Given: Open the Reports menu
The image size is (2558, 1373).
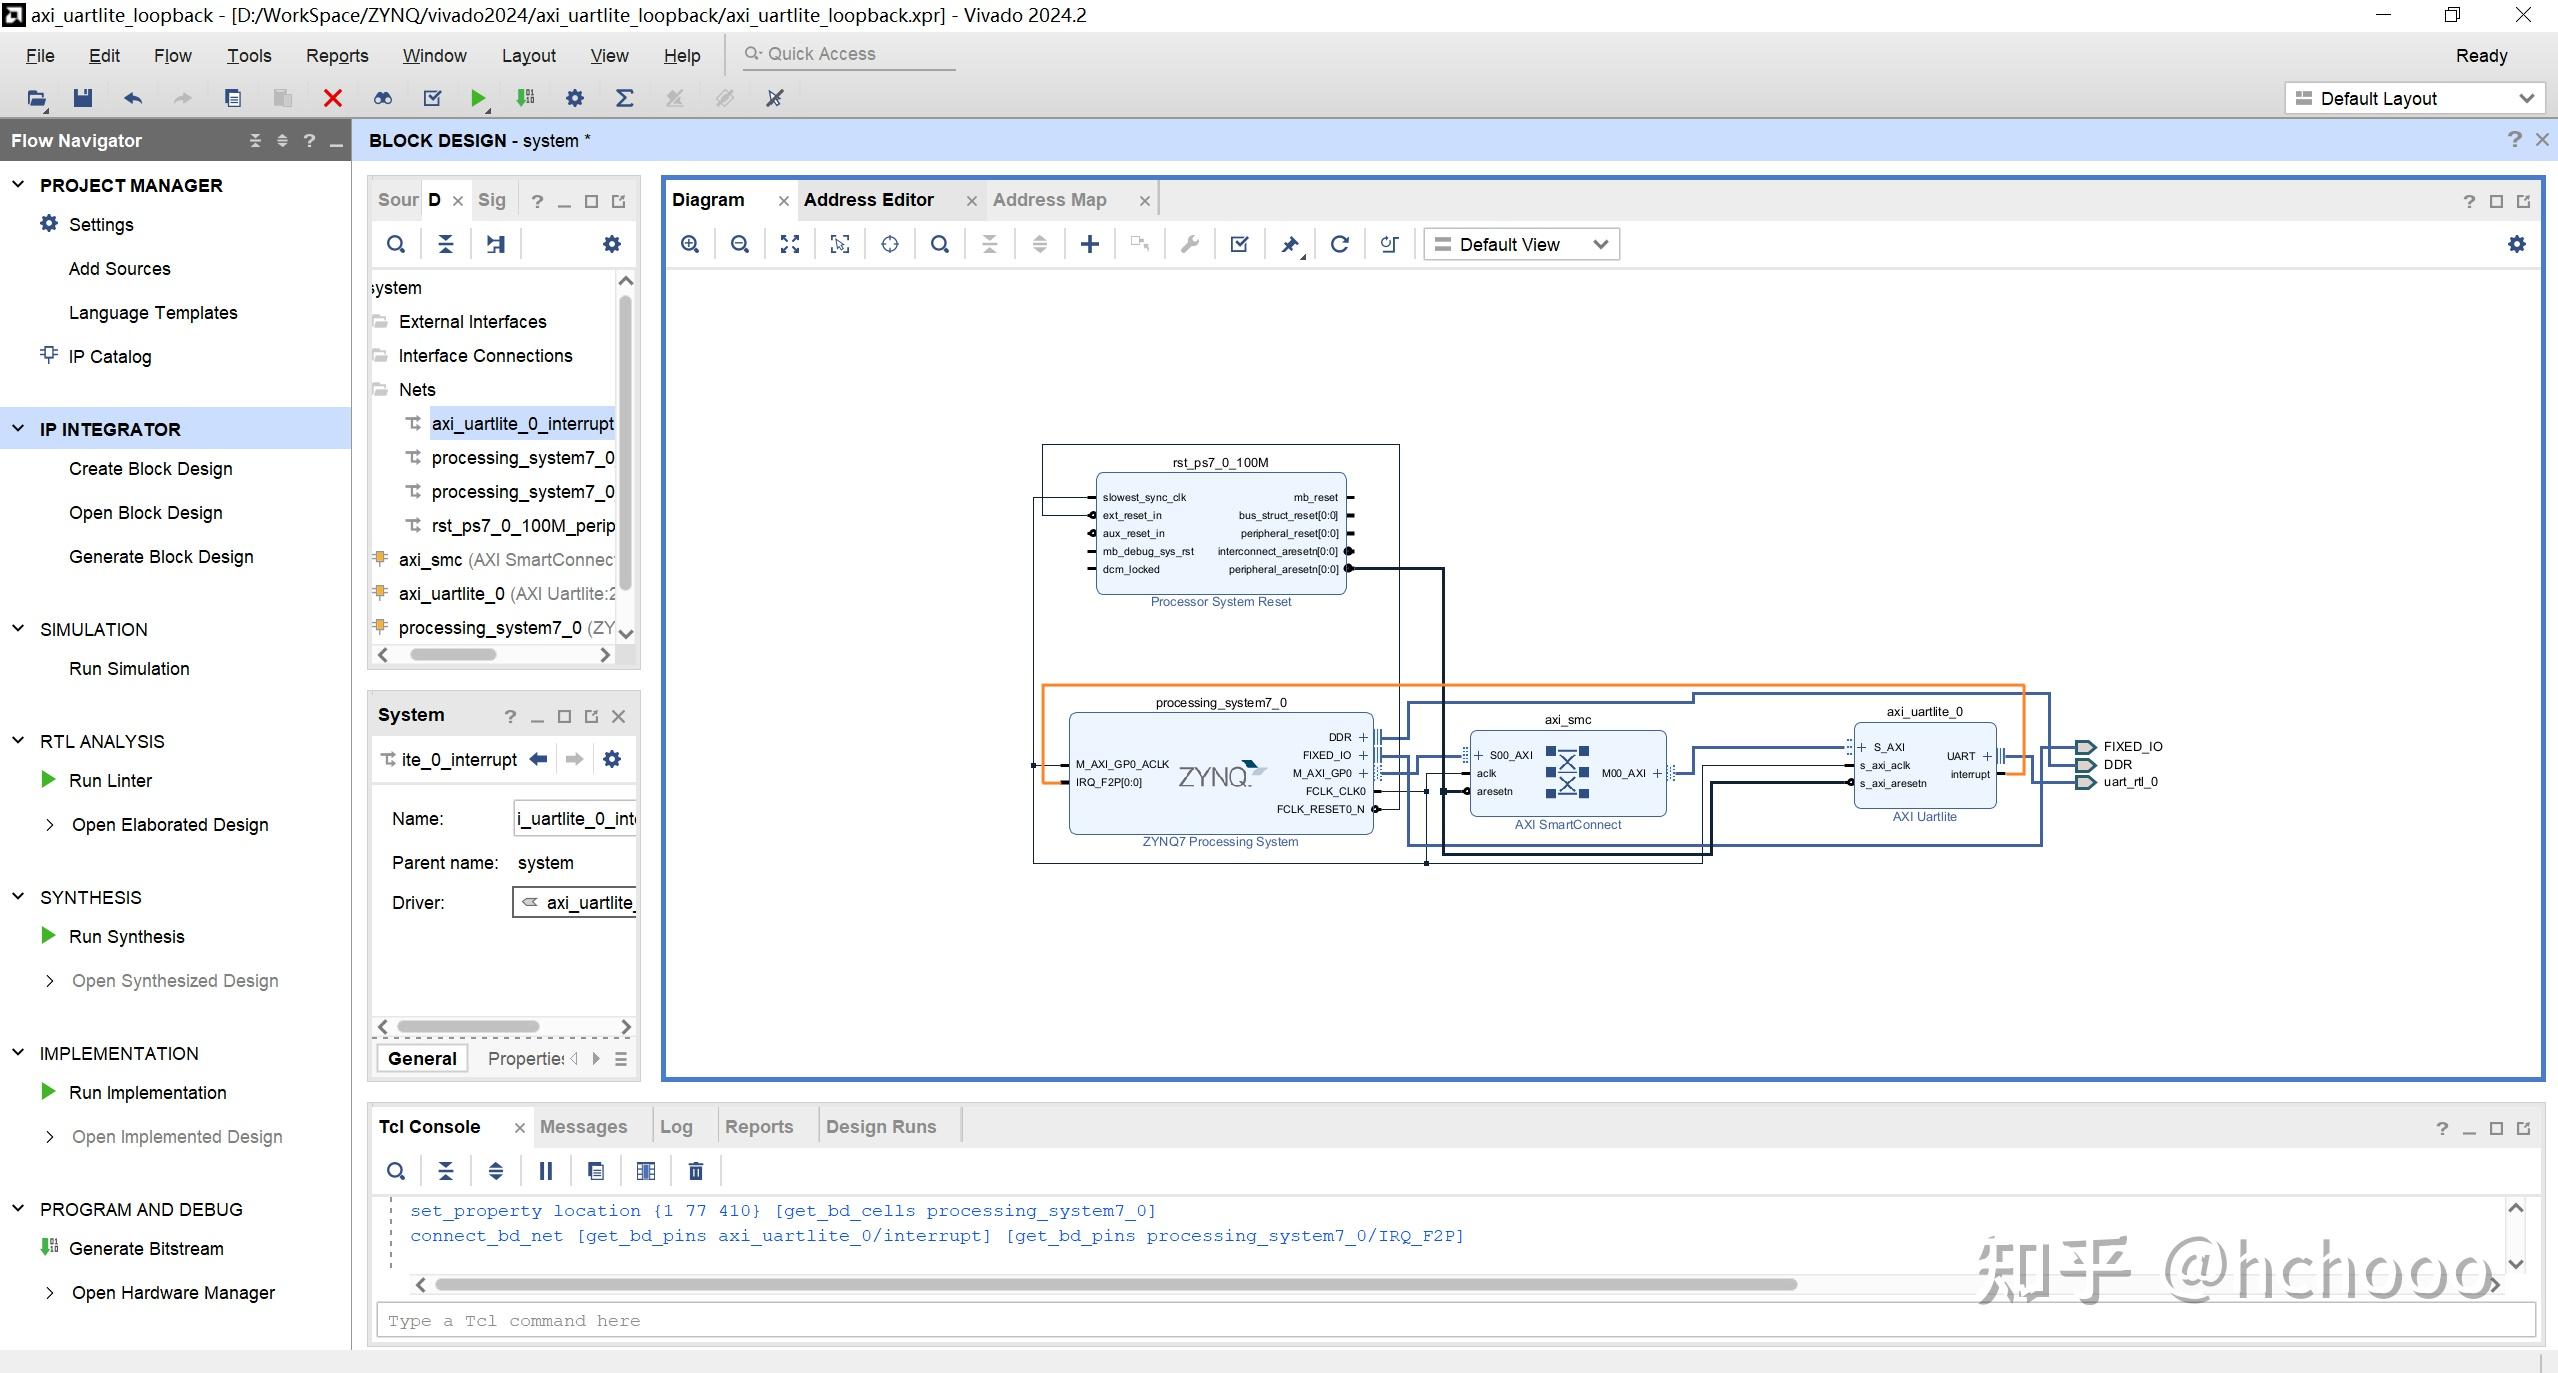Looking at the screenshot, I should coord(337,56).
